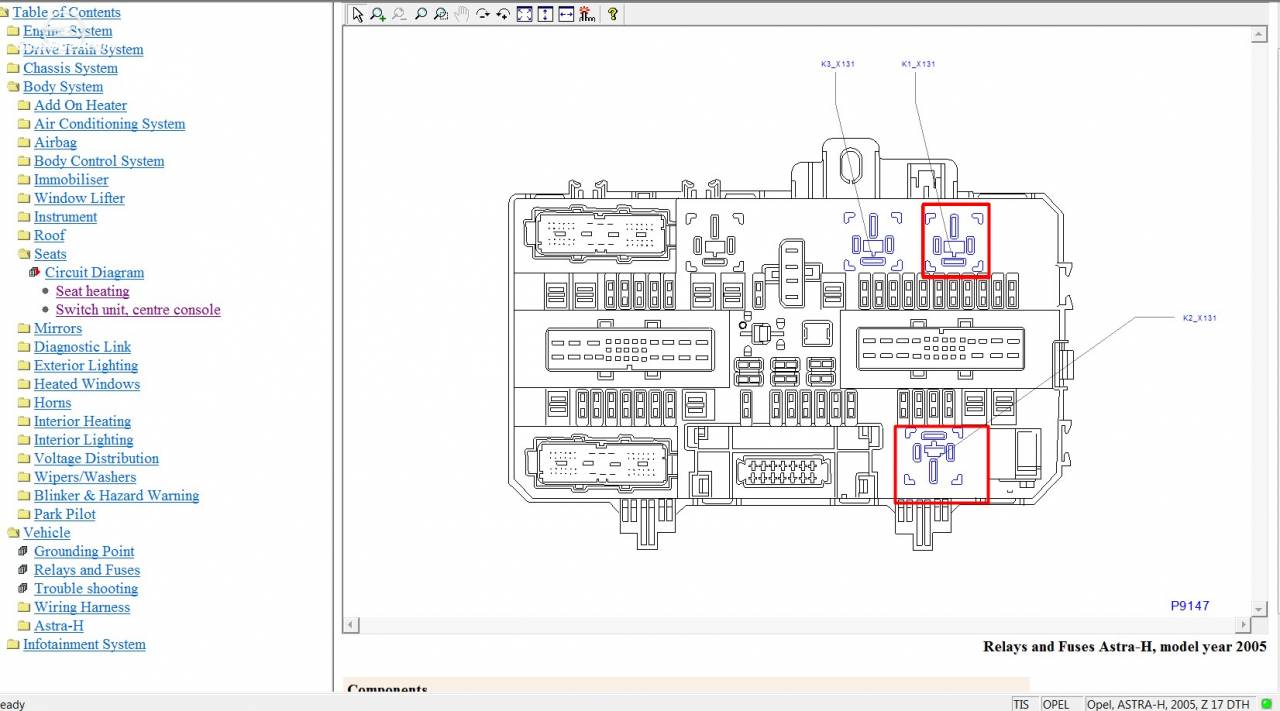Collapse the Seats folder icon
1280x711 pixels.
pos(24,254)
